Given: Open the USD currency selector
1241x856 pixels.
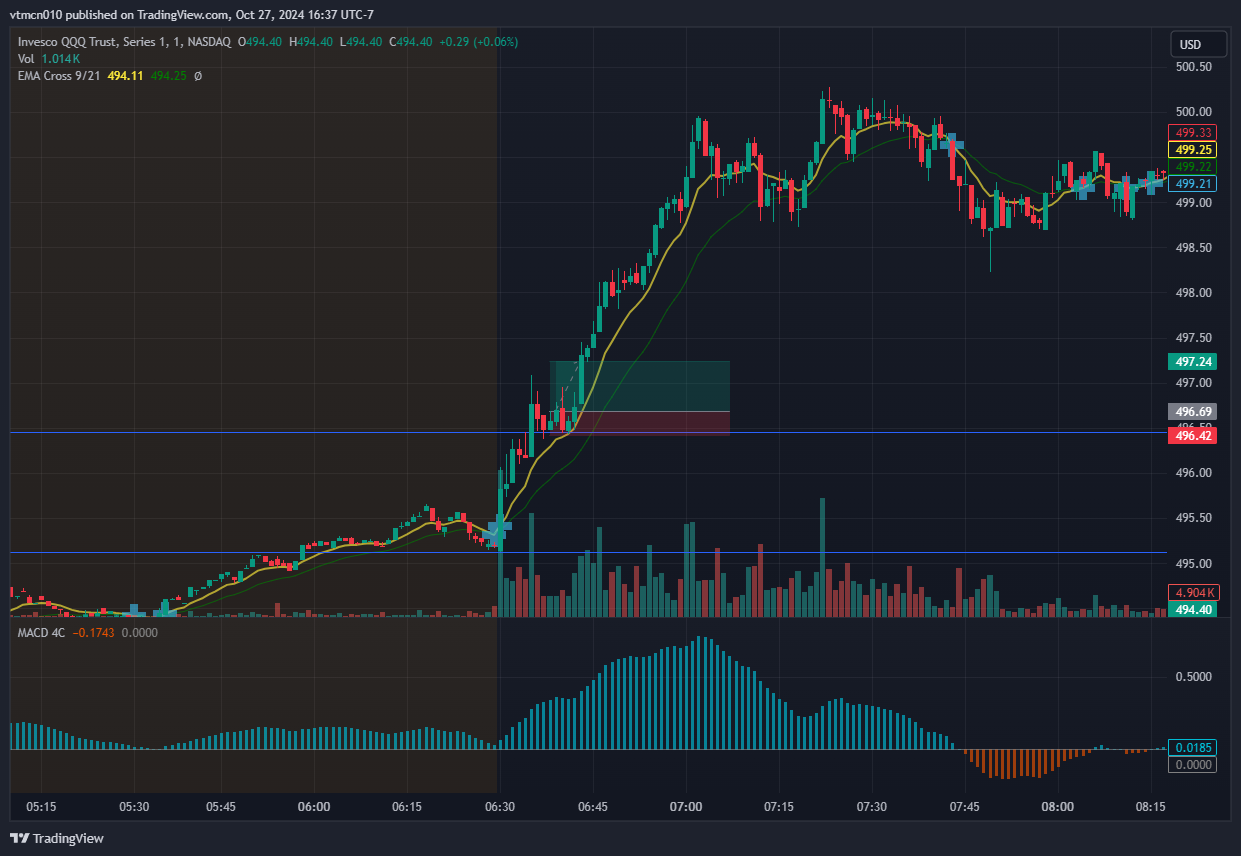Looking at the screenshot, I should [x=1190, y=45].
